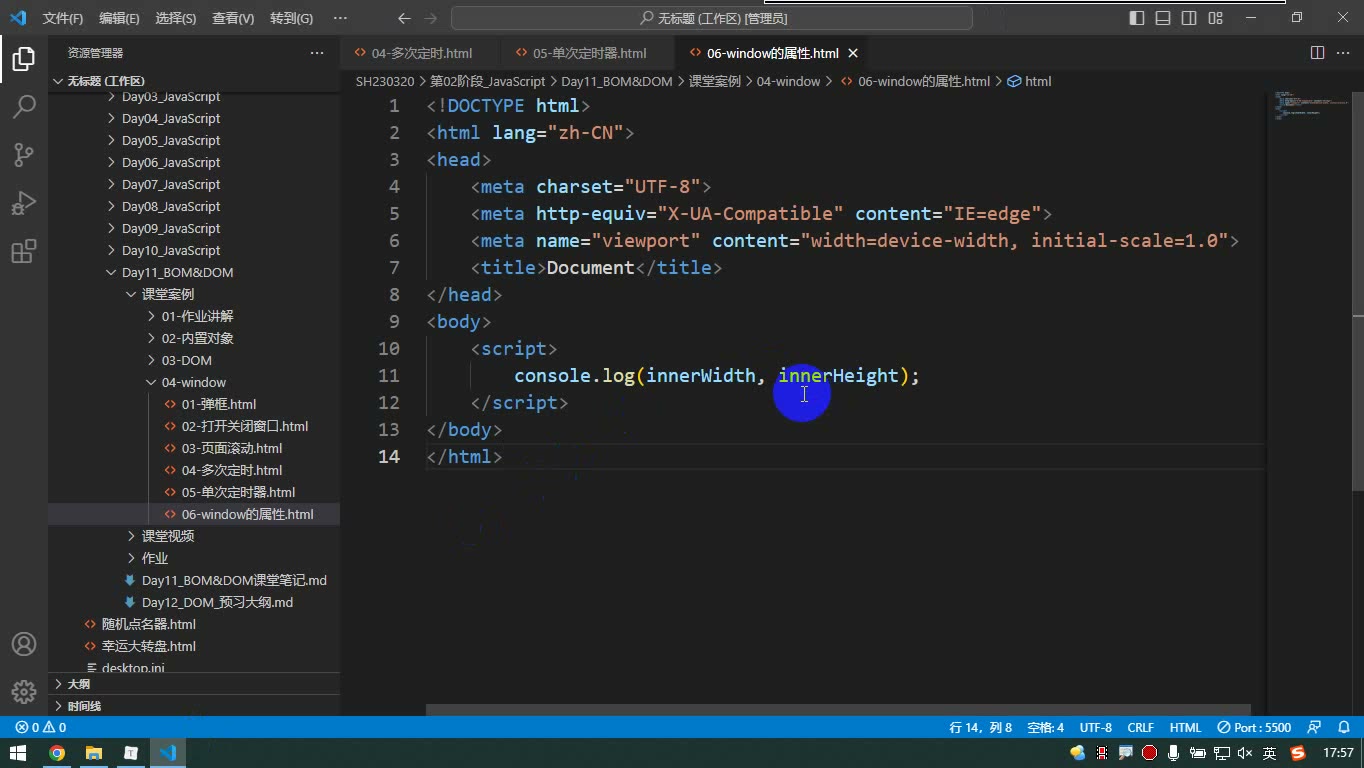The height and width of the screenshot is (768, 1364).
Task: Toggle the bottom panel layout button
Action: click(x=1163, y=18)
